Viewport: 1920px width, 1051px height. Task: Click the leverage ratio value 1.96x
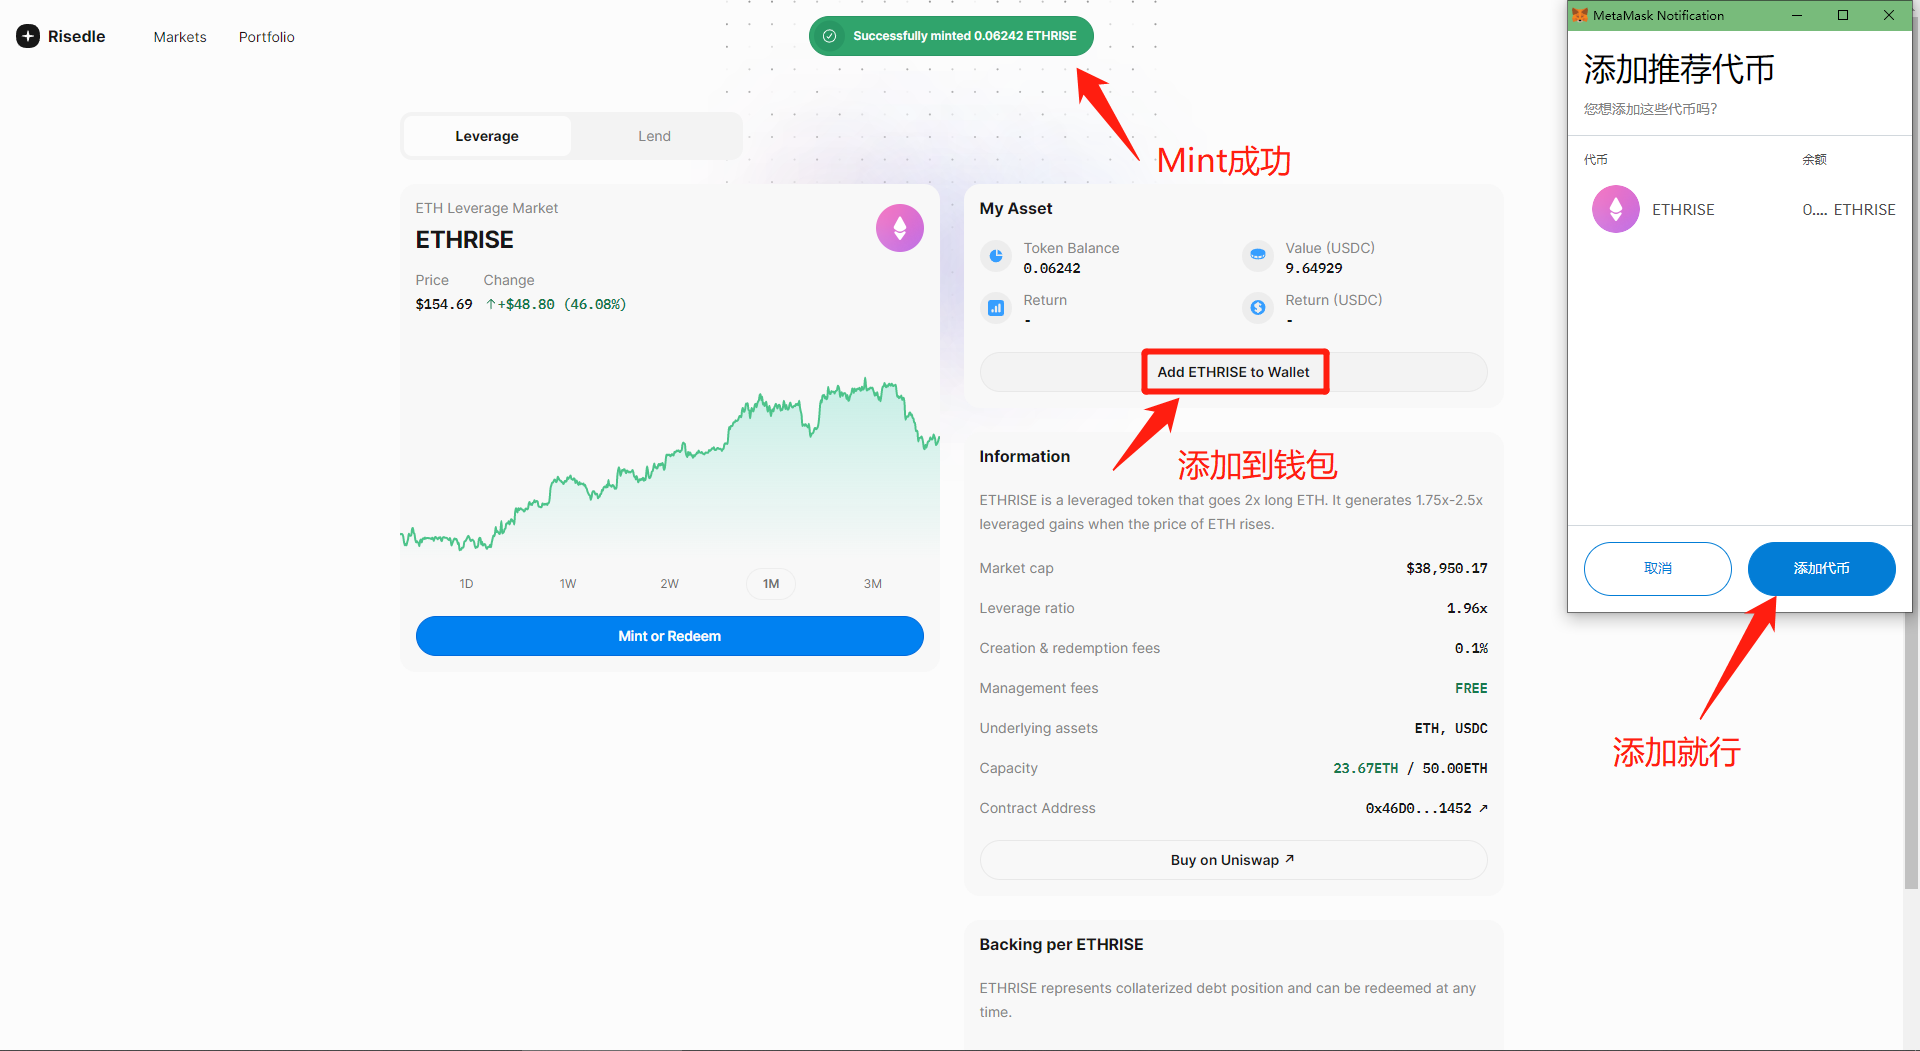[x=1467, y=608]
